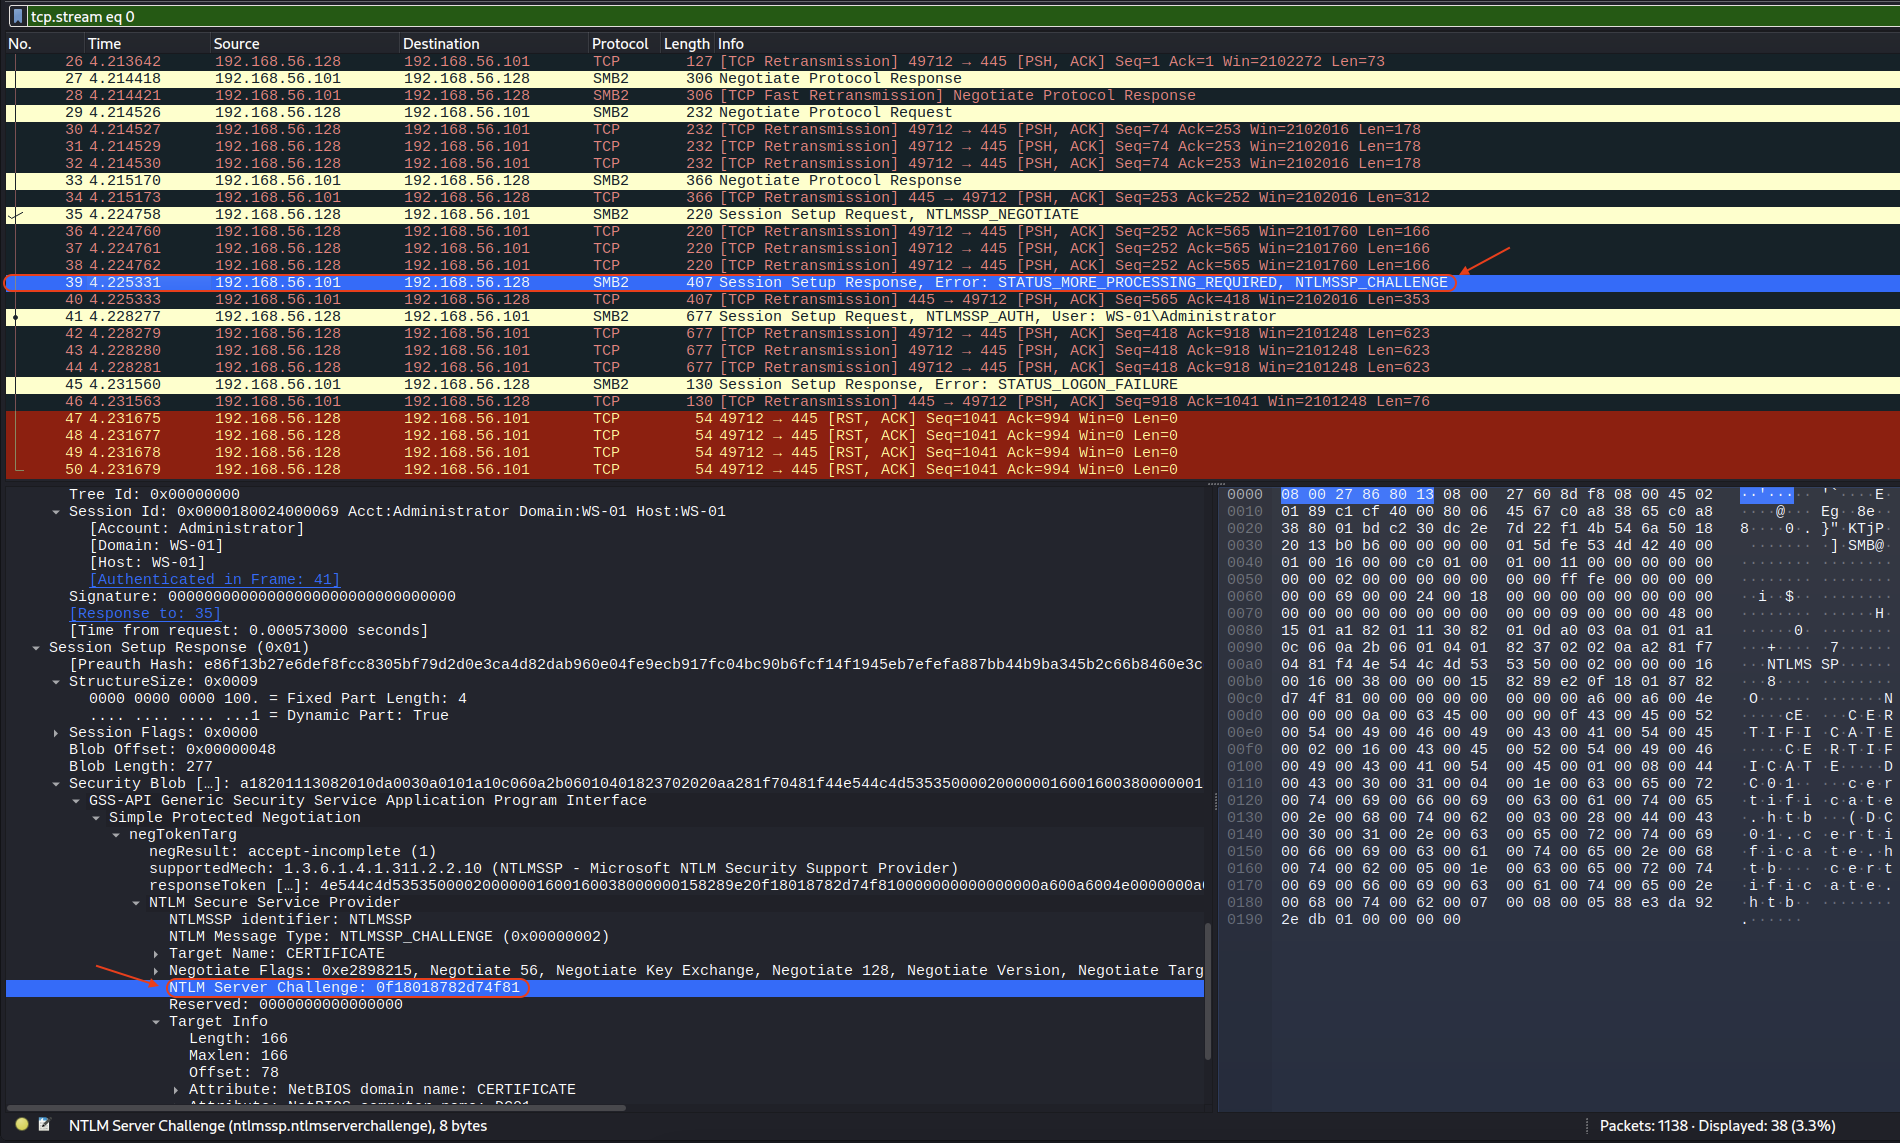Sort by the Length column header
The height and width of the screenshot is (1143, 1900).
pos(686,43)
